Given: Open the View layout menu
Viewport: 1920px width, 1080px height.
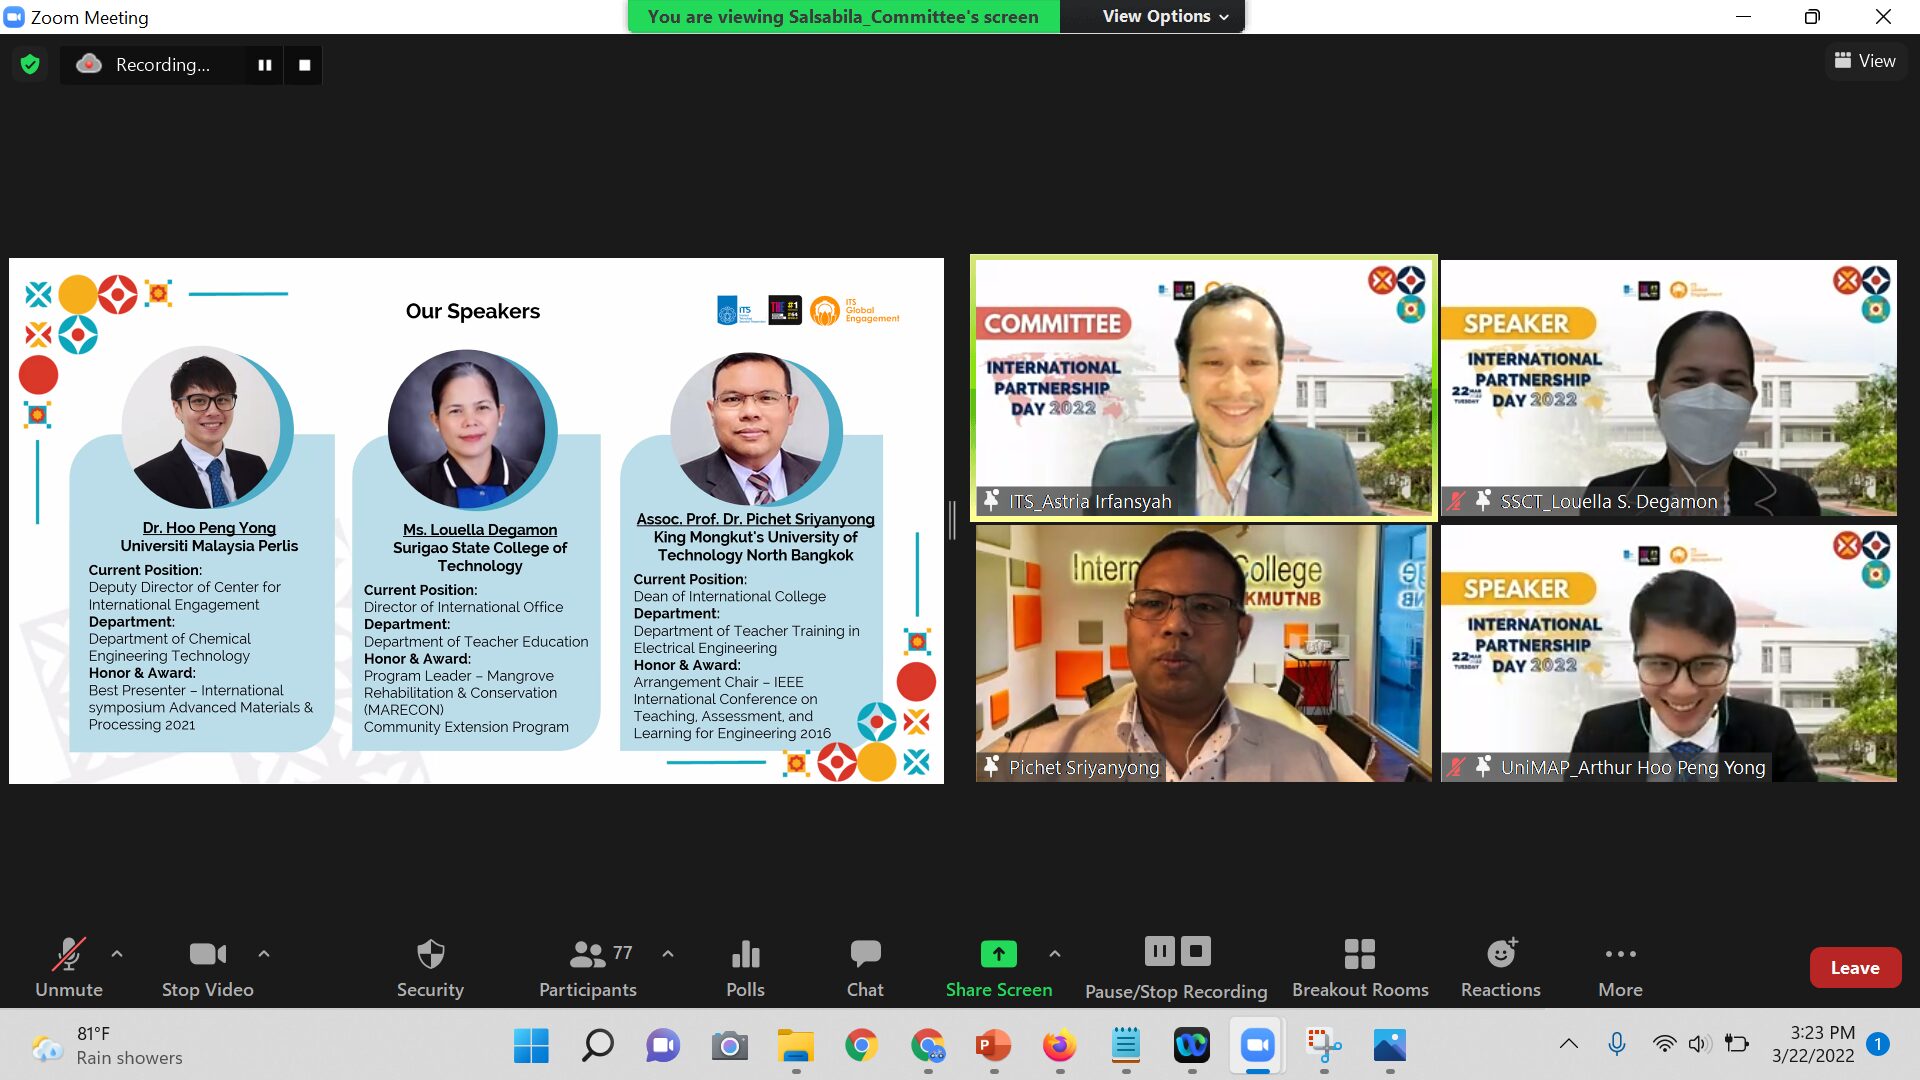Looking at the screenshot, I should click(x=1865, y=61).
